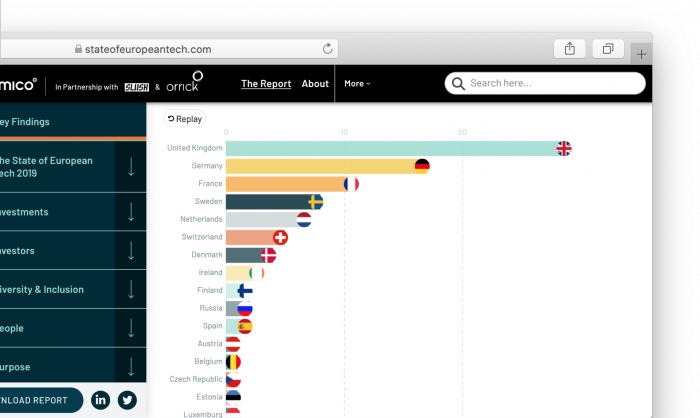Screen dimensions: 700x418
Task: Select Investors sidebar item
Action: [57, 251]
